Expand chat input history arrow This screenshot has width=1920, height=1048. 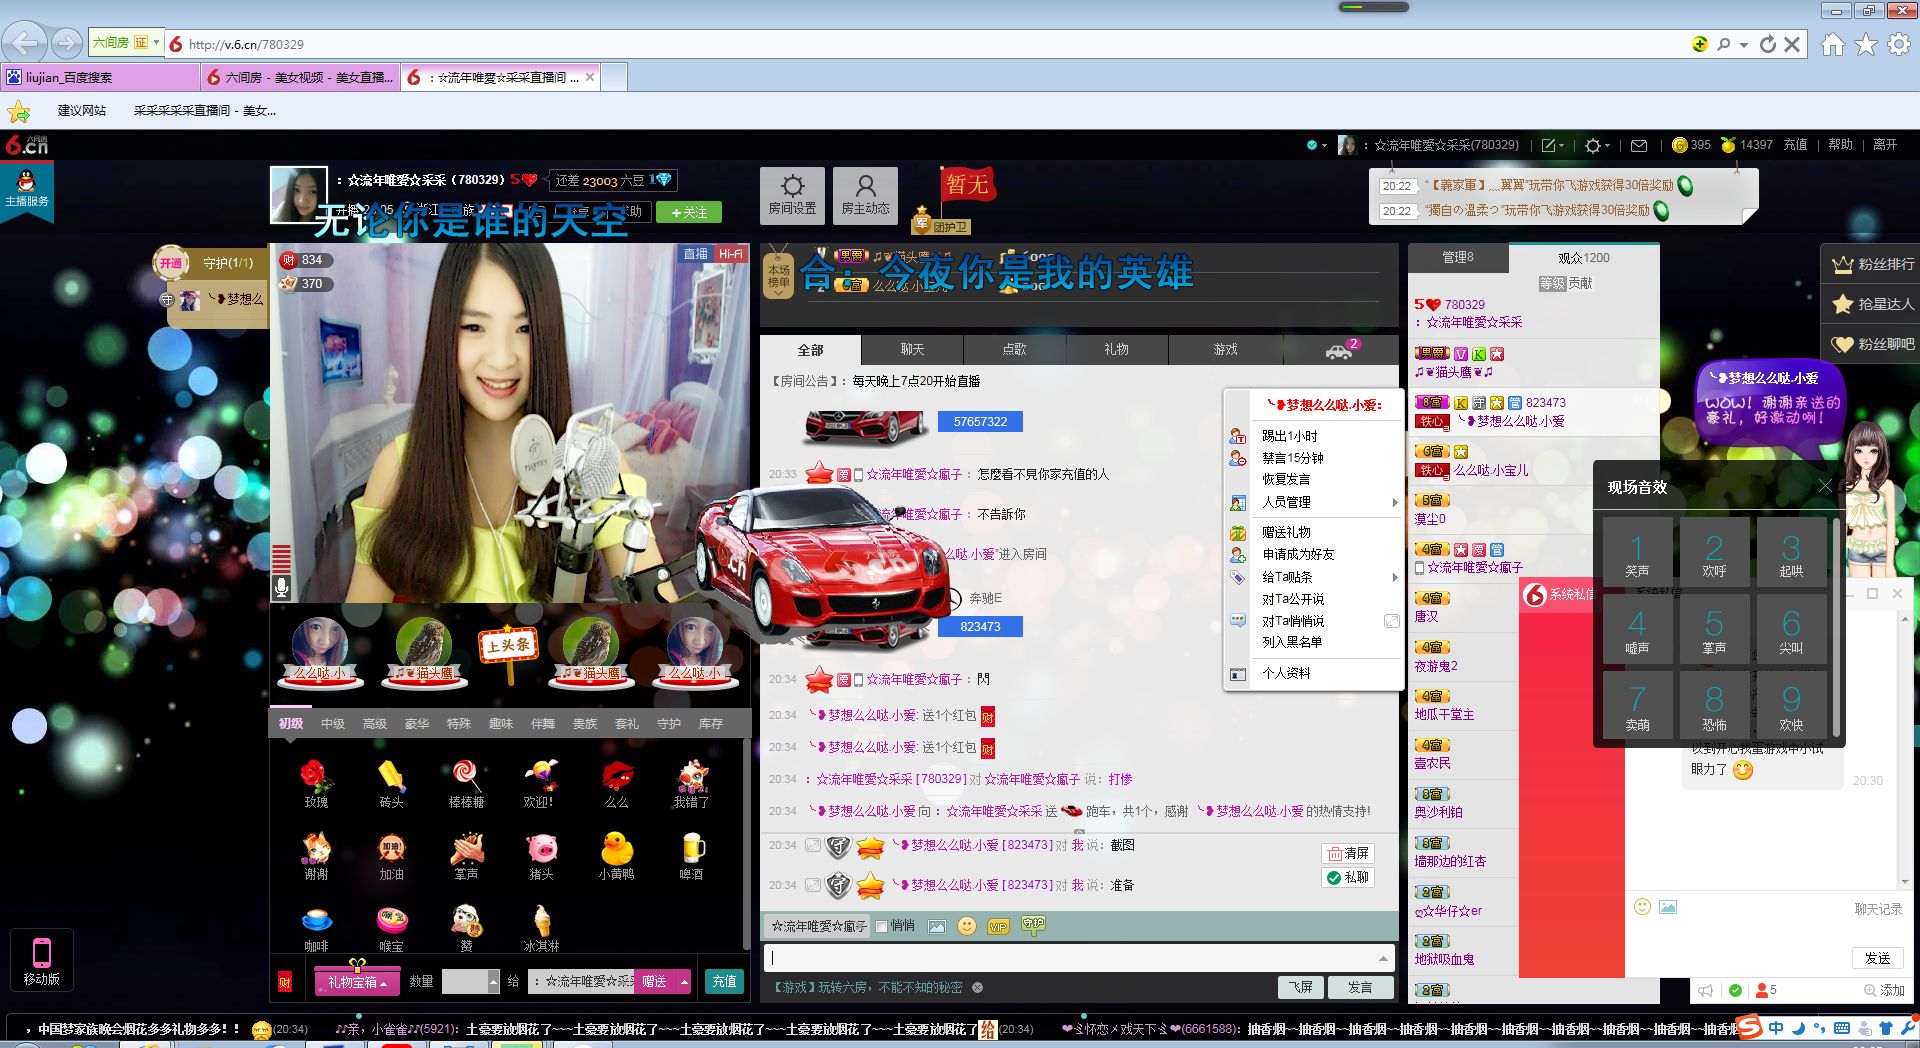click(x=1384, y=958)
